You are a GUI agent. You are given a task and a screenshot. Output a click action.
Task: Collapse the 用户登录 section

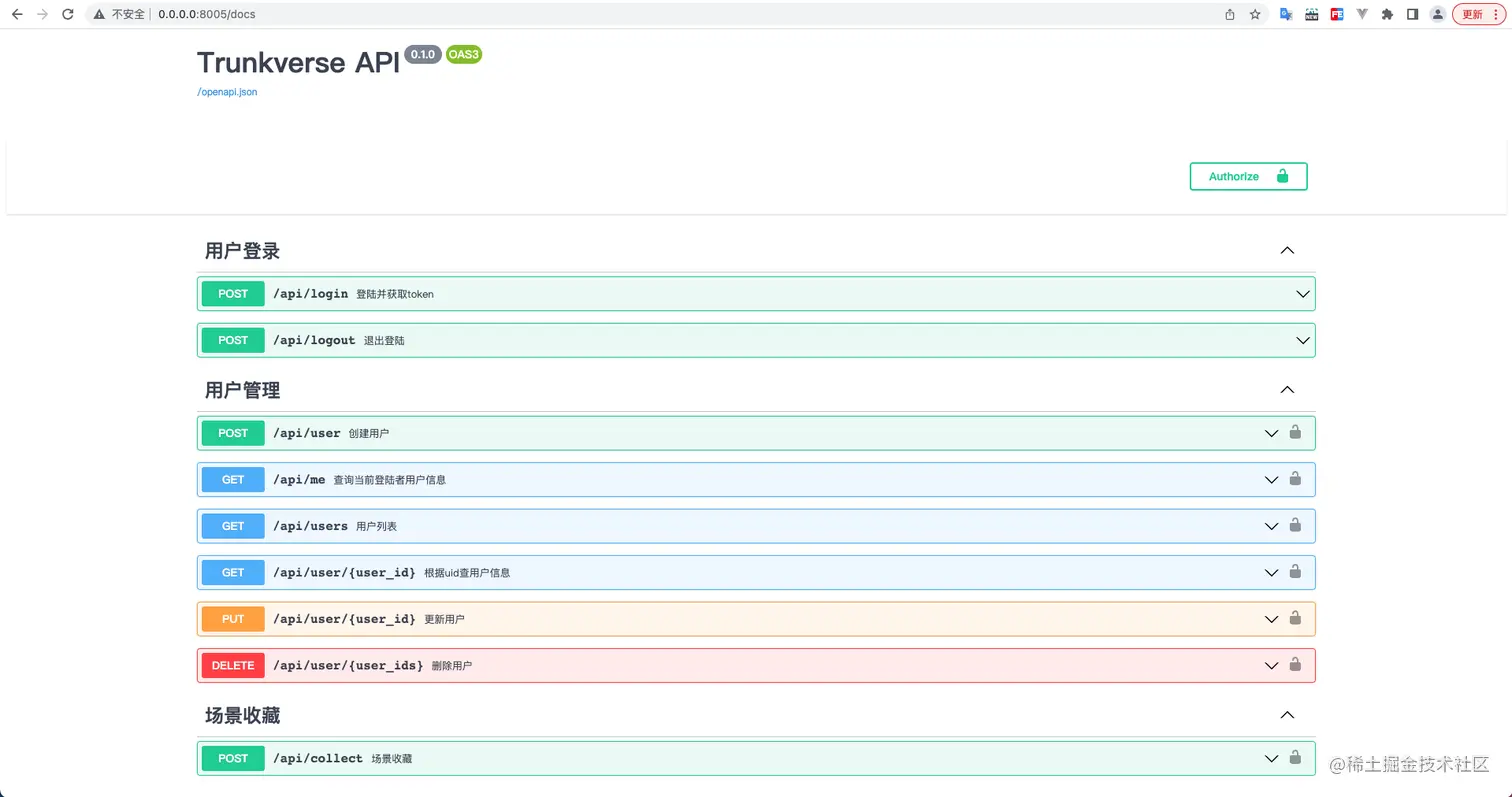(x=1287, y=251)
